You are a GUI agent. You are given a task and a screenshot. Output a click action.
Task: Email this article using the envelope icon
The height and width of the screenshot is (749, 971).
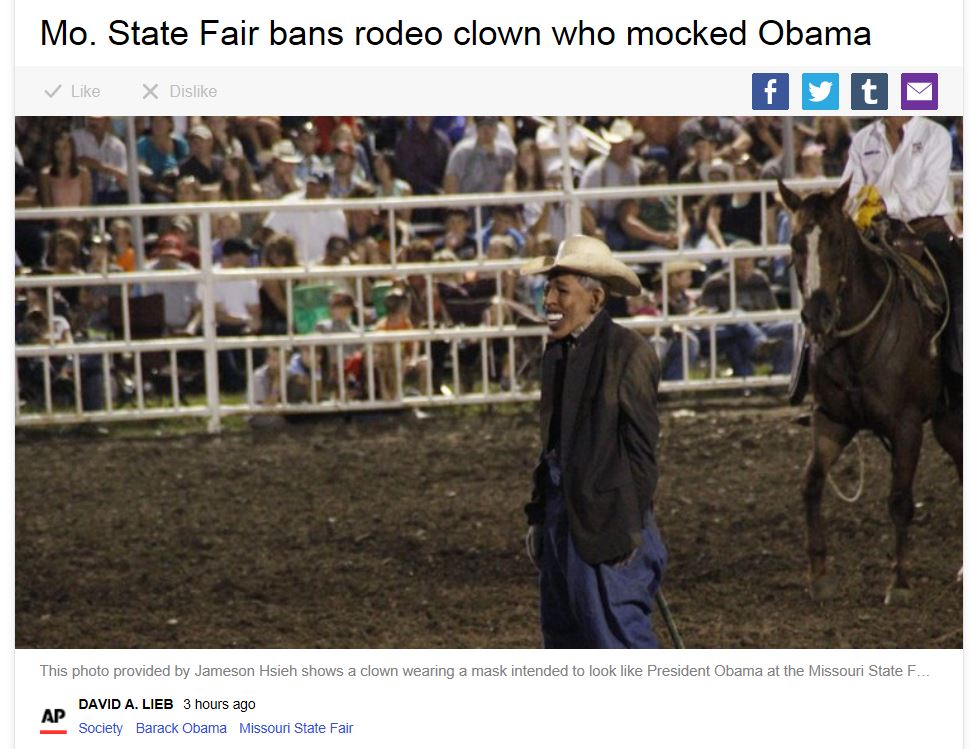click(x=919, y=91)
